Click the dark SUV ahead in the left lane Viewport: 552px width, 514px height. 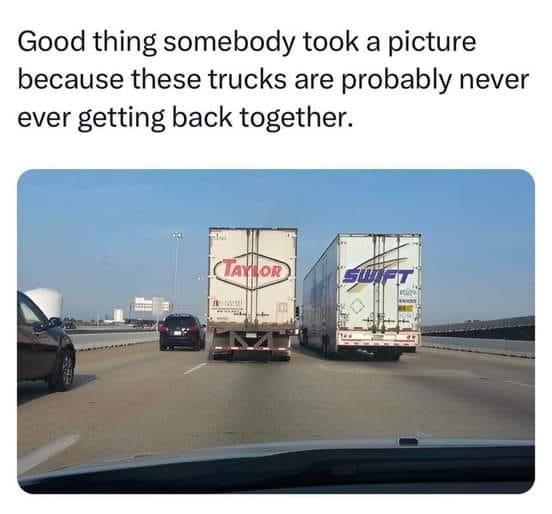coord(182,332)
